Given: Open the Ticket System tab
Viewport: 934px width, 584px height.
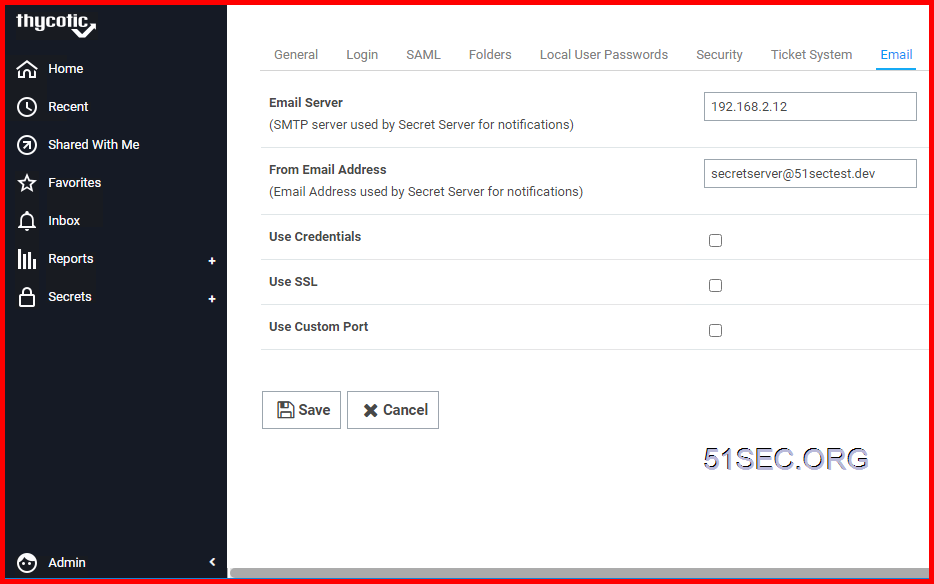Looking at the screenshot, I should [811, 55].
